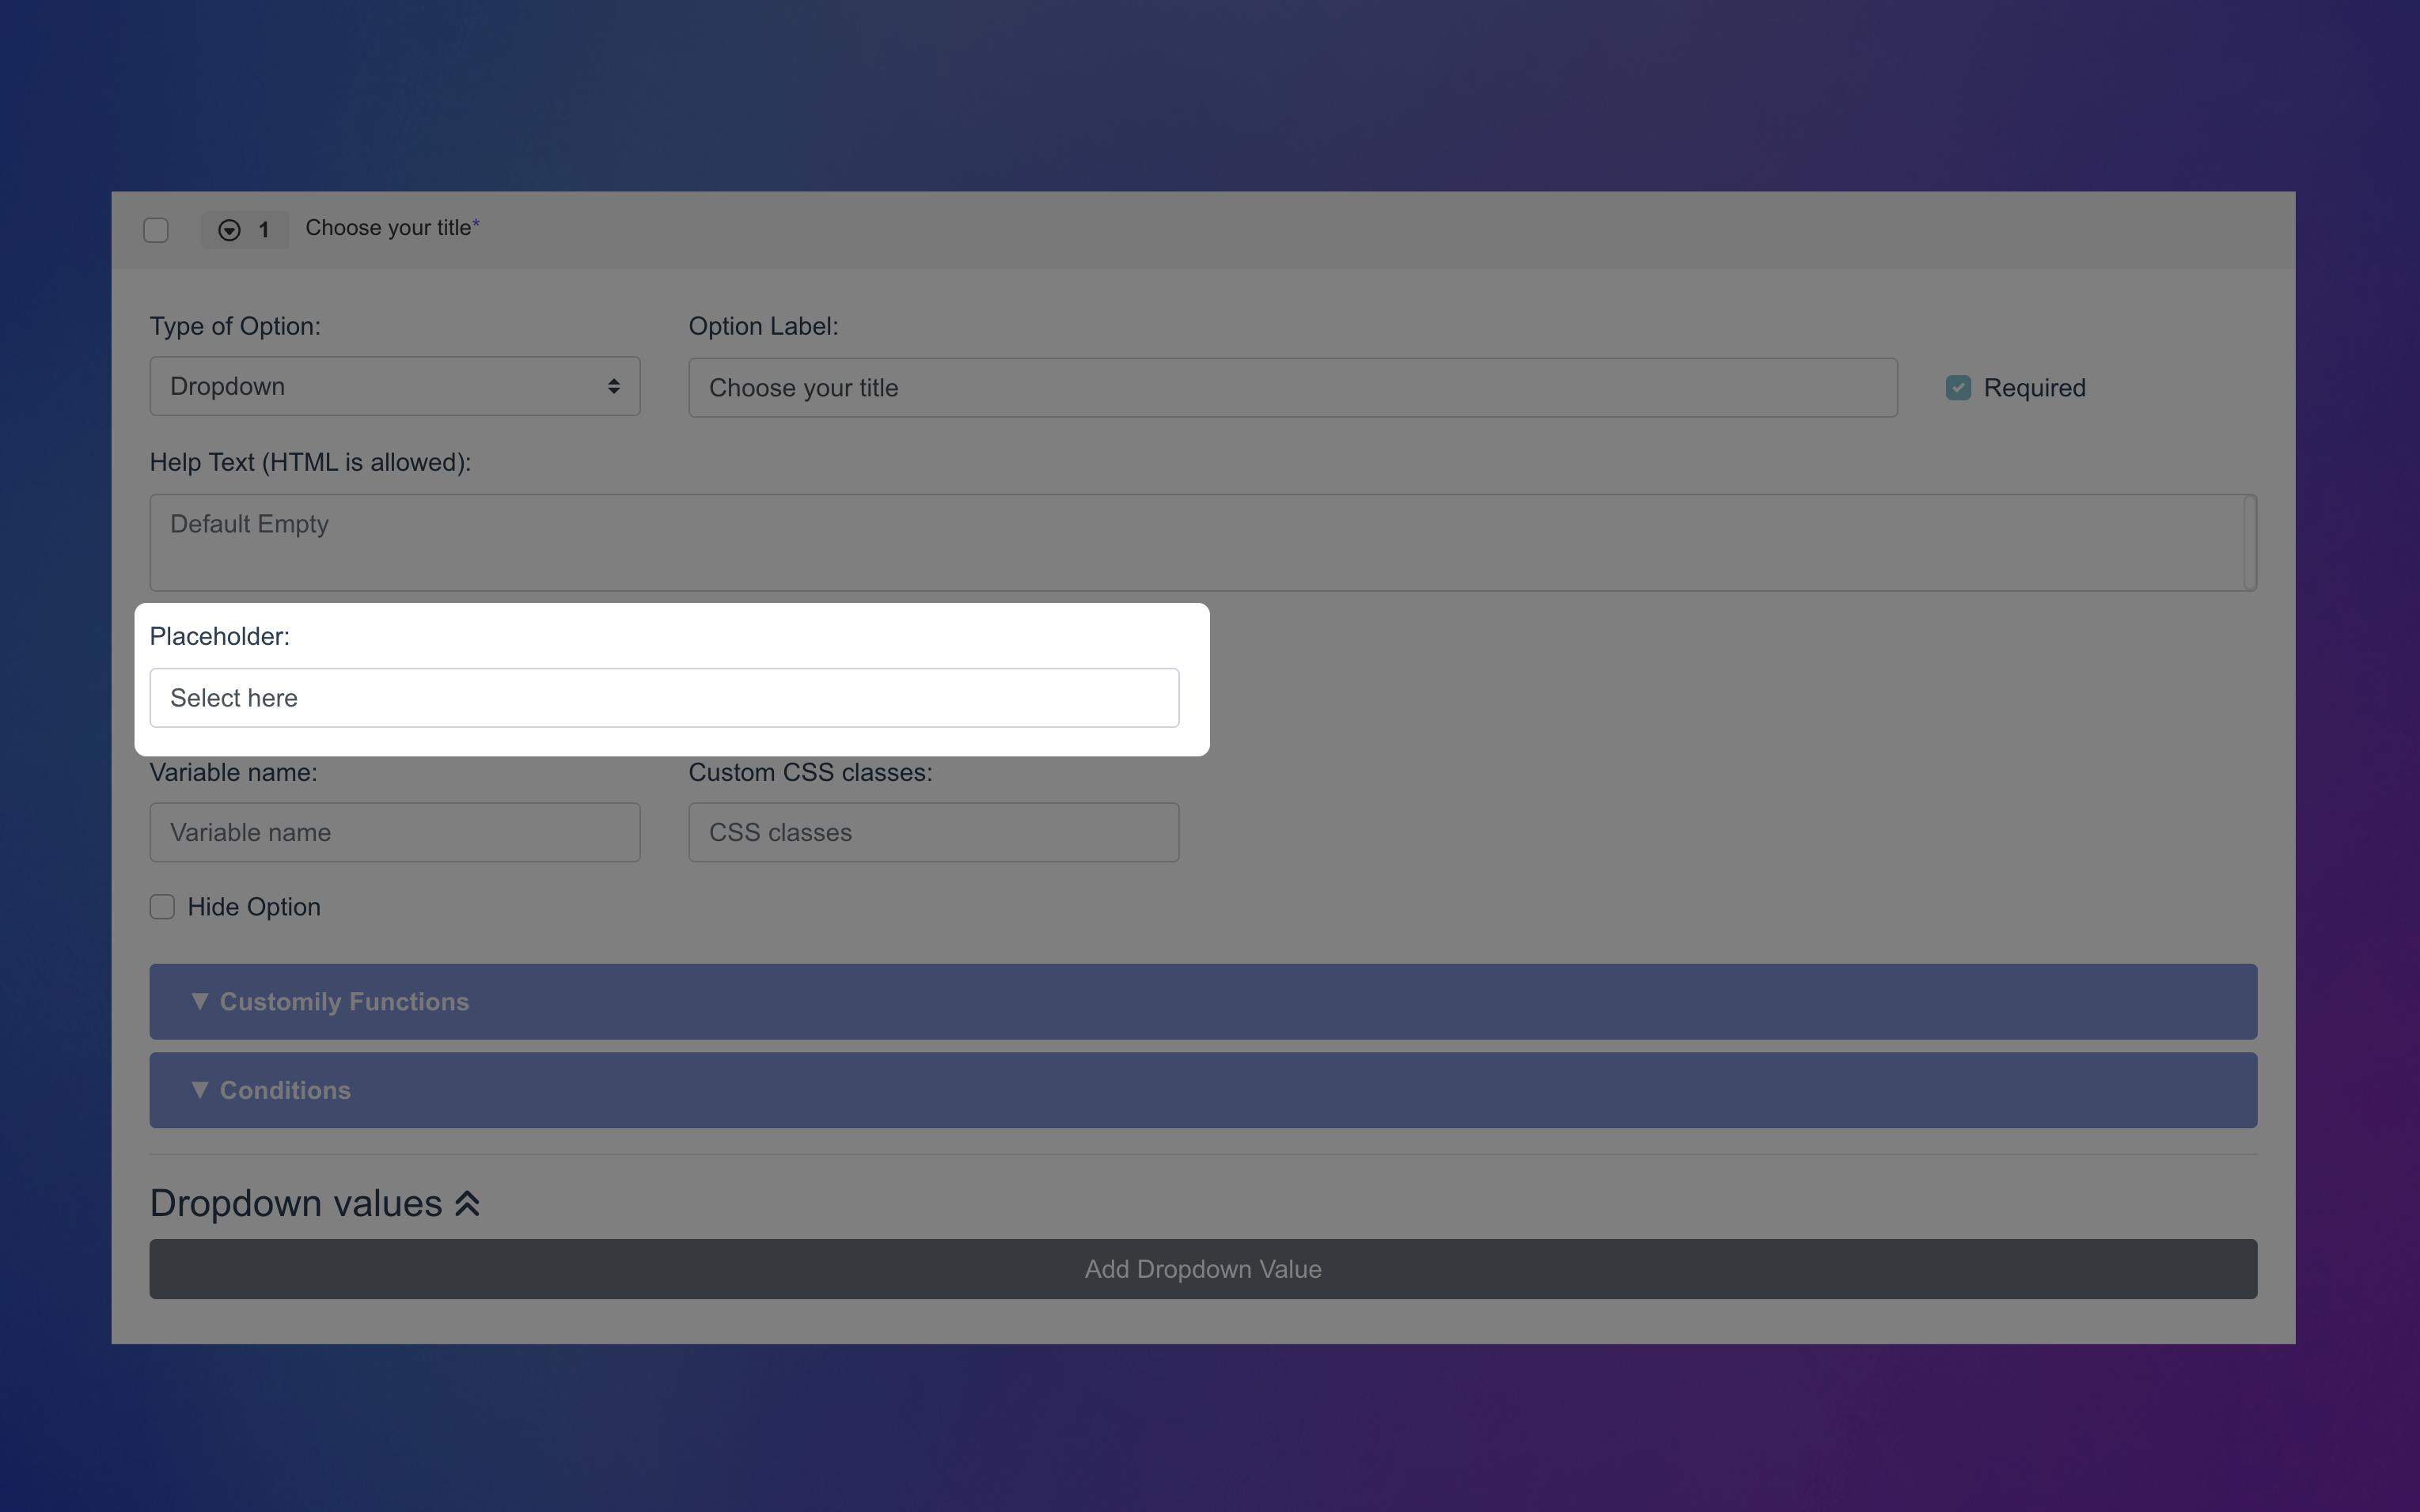Image resolution: width=2420 pixels, height=1512 pixels.
Task: Click the green checkmark inside the Required checkbox
Action: [1957, 387]
